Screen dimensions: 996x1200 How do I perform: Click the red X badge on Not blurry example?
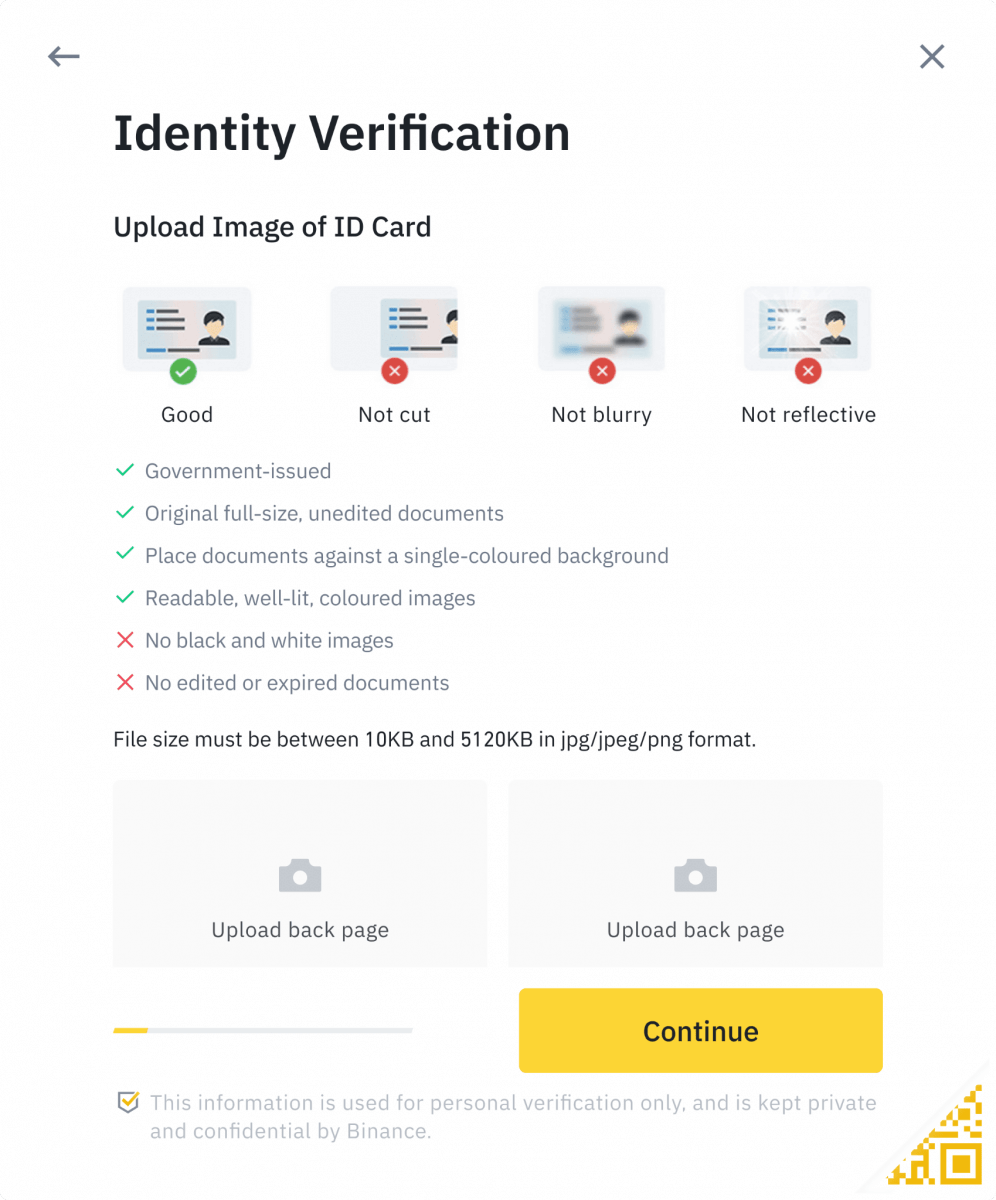[601, 370]
